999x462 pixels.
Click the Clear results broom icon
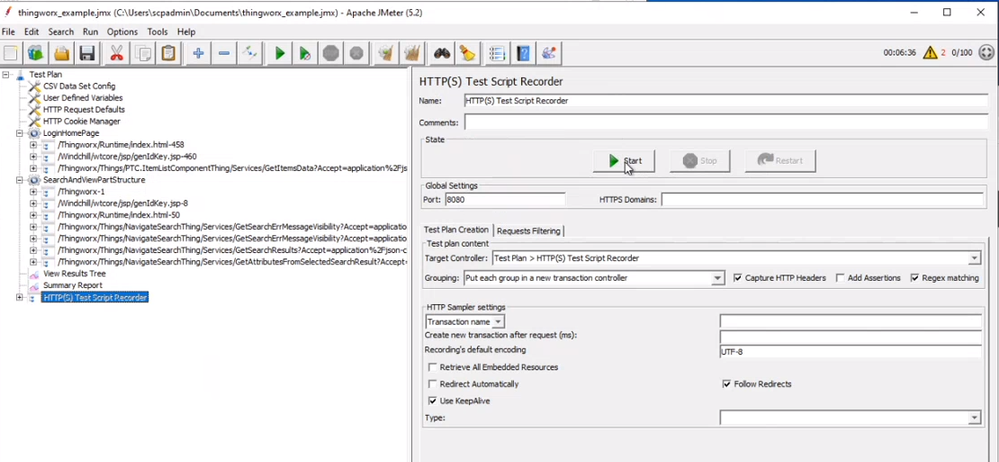(385, 54)
